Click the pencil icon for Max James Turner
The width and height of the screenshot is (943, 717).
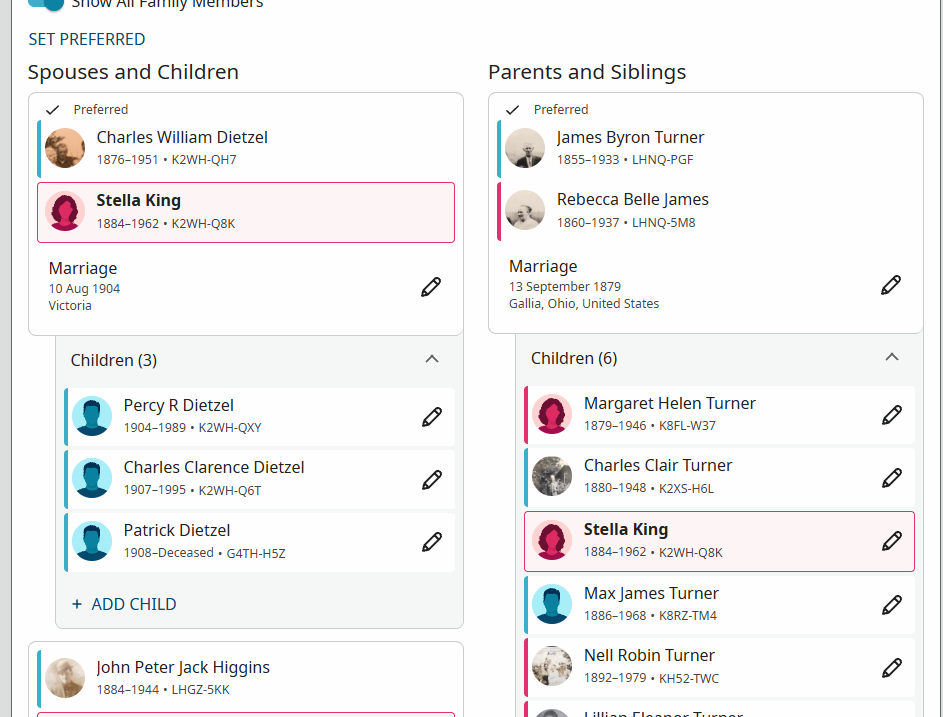[x=892, y=605]
